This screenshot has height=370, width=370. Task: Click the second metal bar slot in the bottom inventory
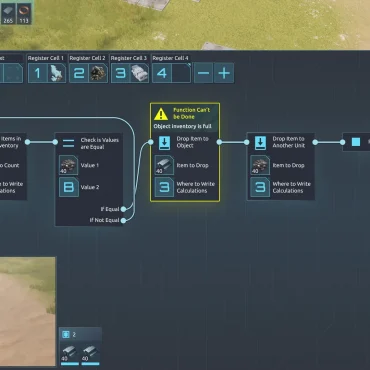(x=90, y=355)
